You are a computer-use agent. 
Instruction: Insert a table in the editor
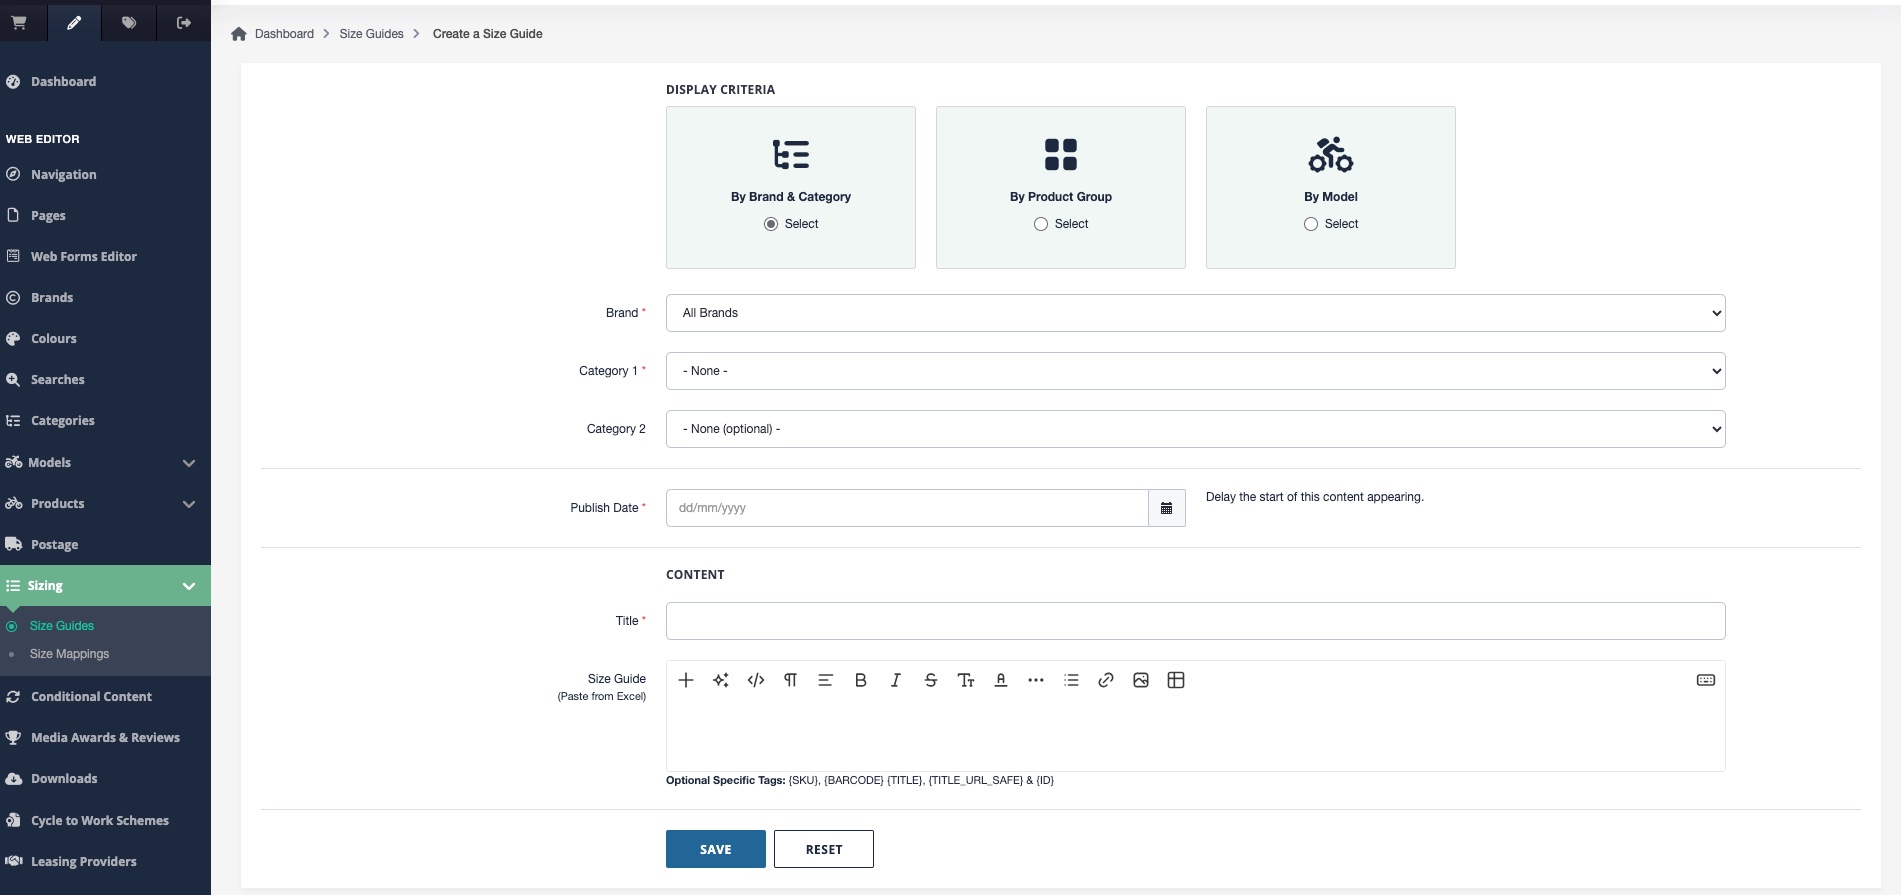pyautogui.click(x=1176, y=680)
